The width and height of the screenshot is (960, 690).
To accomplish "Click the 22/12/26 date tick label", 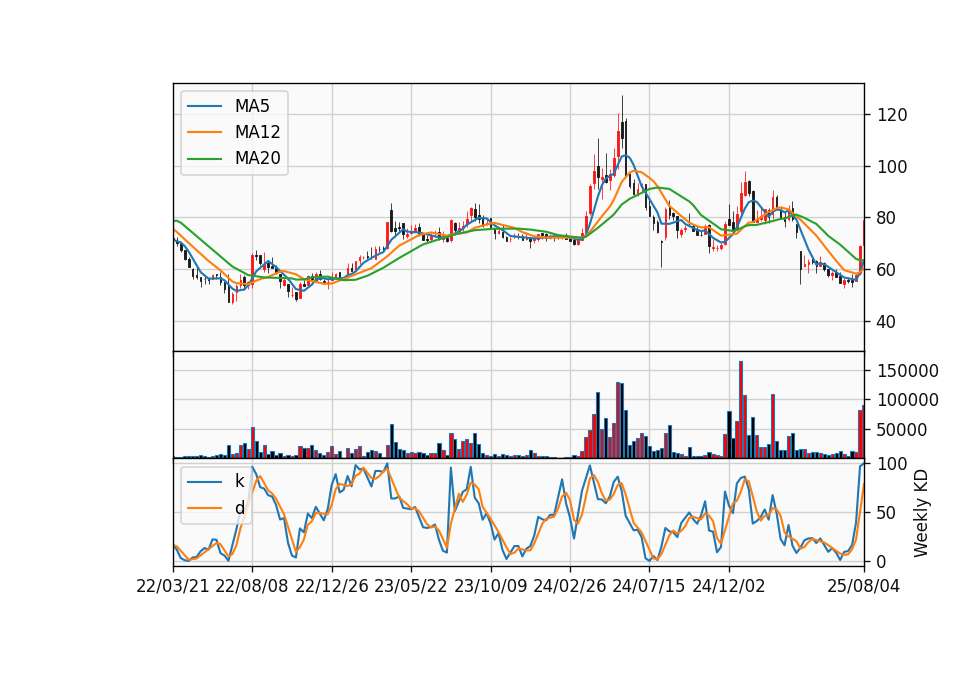I will (332, 586).
